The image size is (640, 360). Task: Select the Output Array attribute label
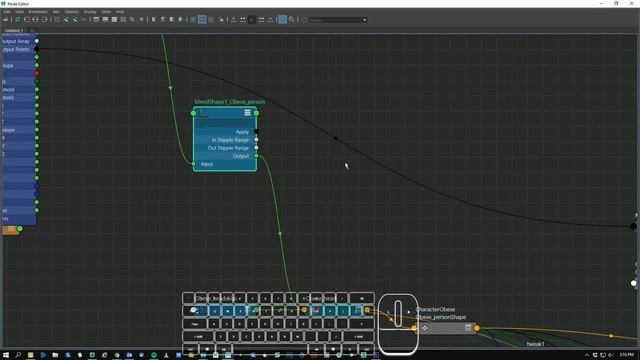(x=16, y=41)
